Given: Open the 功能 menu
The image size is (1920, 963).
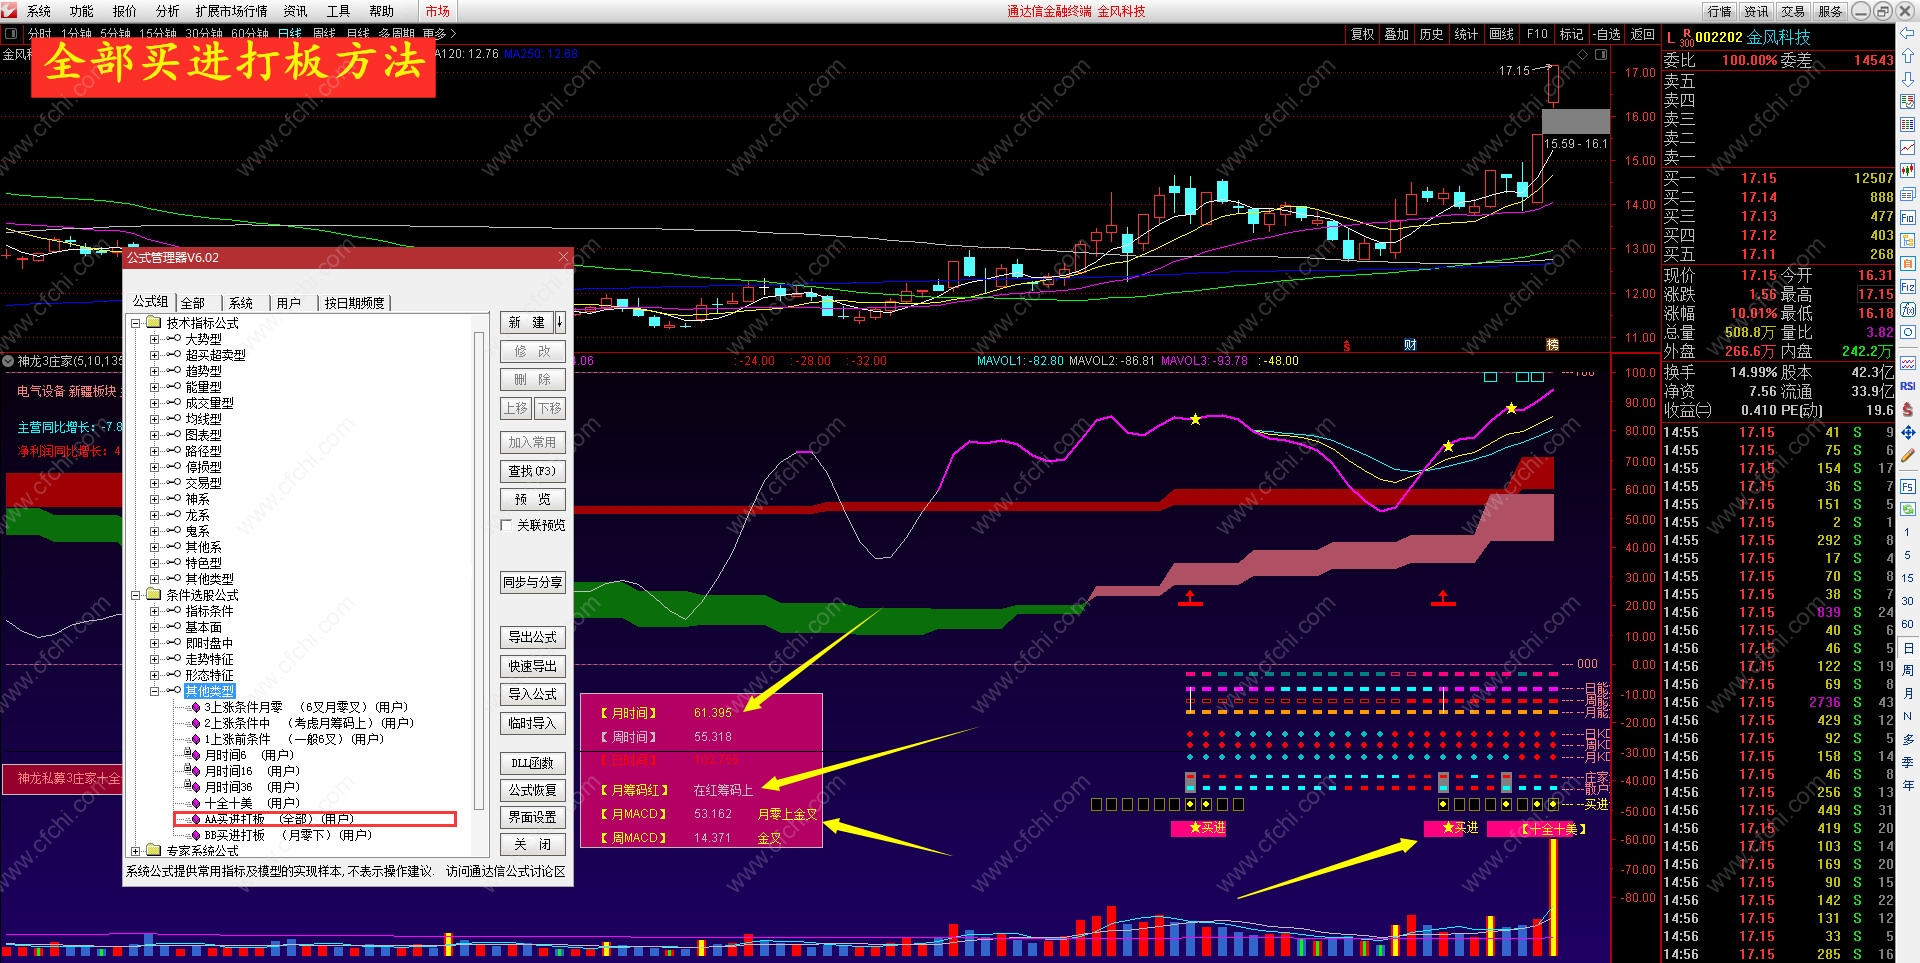Looking at the screenshot, I should (82, 11).
